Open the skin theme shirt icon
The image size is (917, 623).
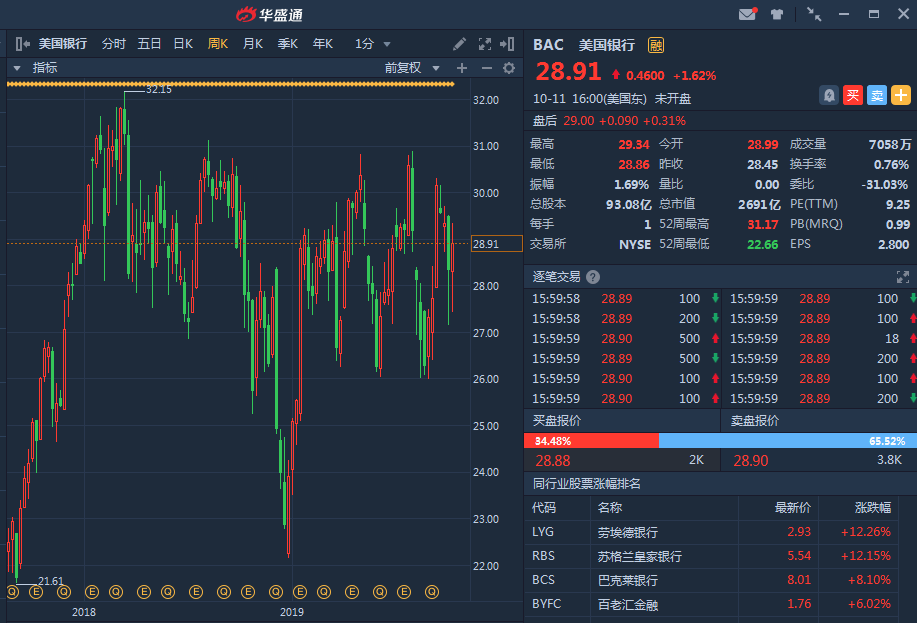click(x=777, y=14)
